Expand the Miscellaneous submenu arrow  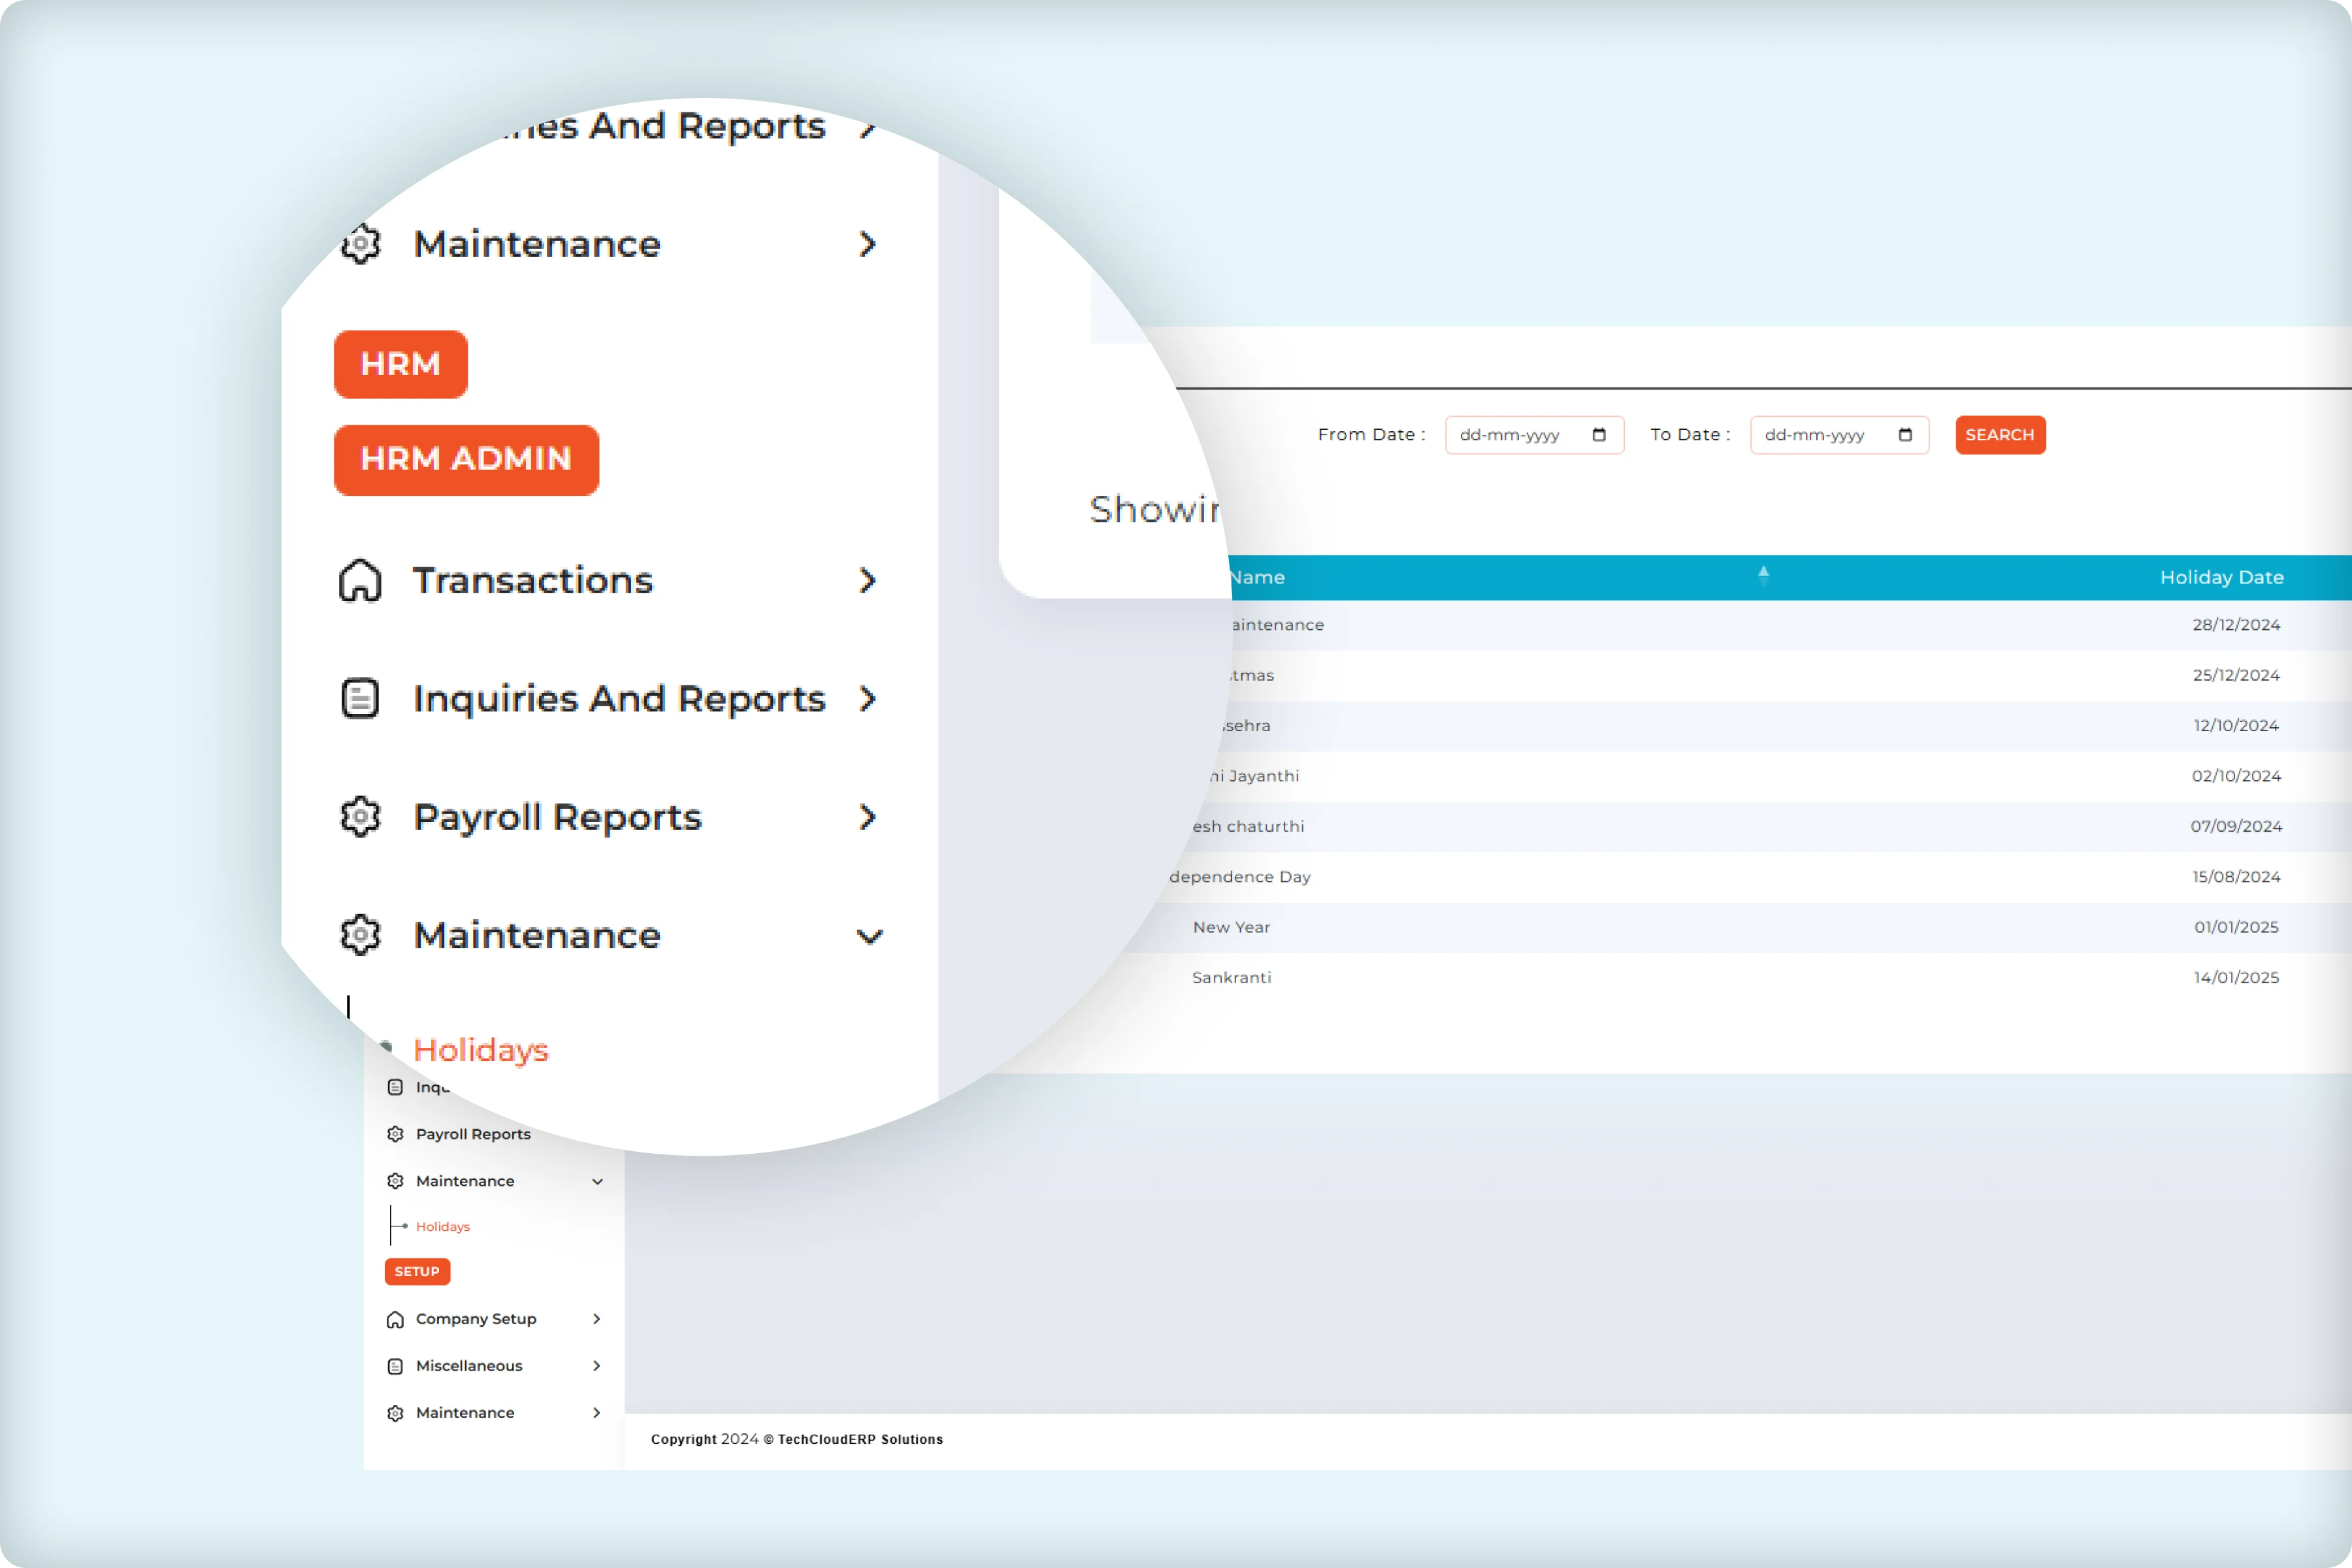(x=596, y=1366)
